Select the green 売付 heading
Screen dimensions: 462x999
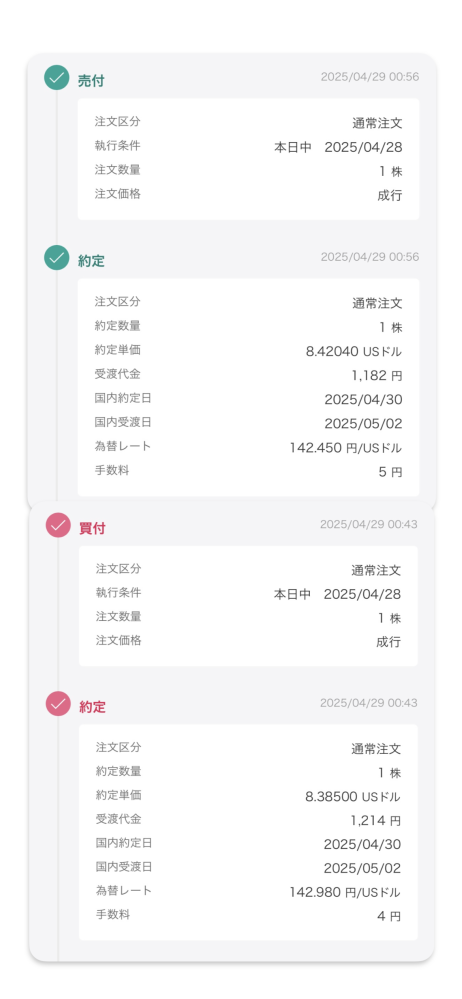coord(91,81)
